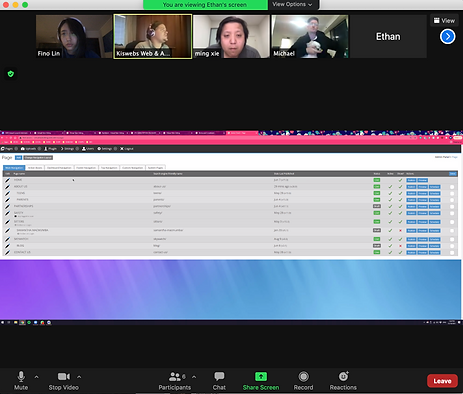Select ming xie's video thumbnail
463x394 pixels.
tap(231, 37)
